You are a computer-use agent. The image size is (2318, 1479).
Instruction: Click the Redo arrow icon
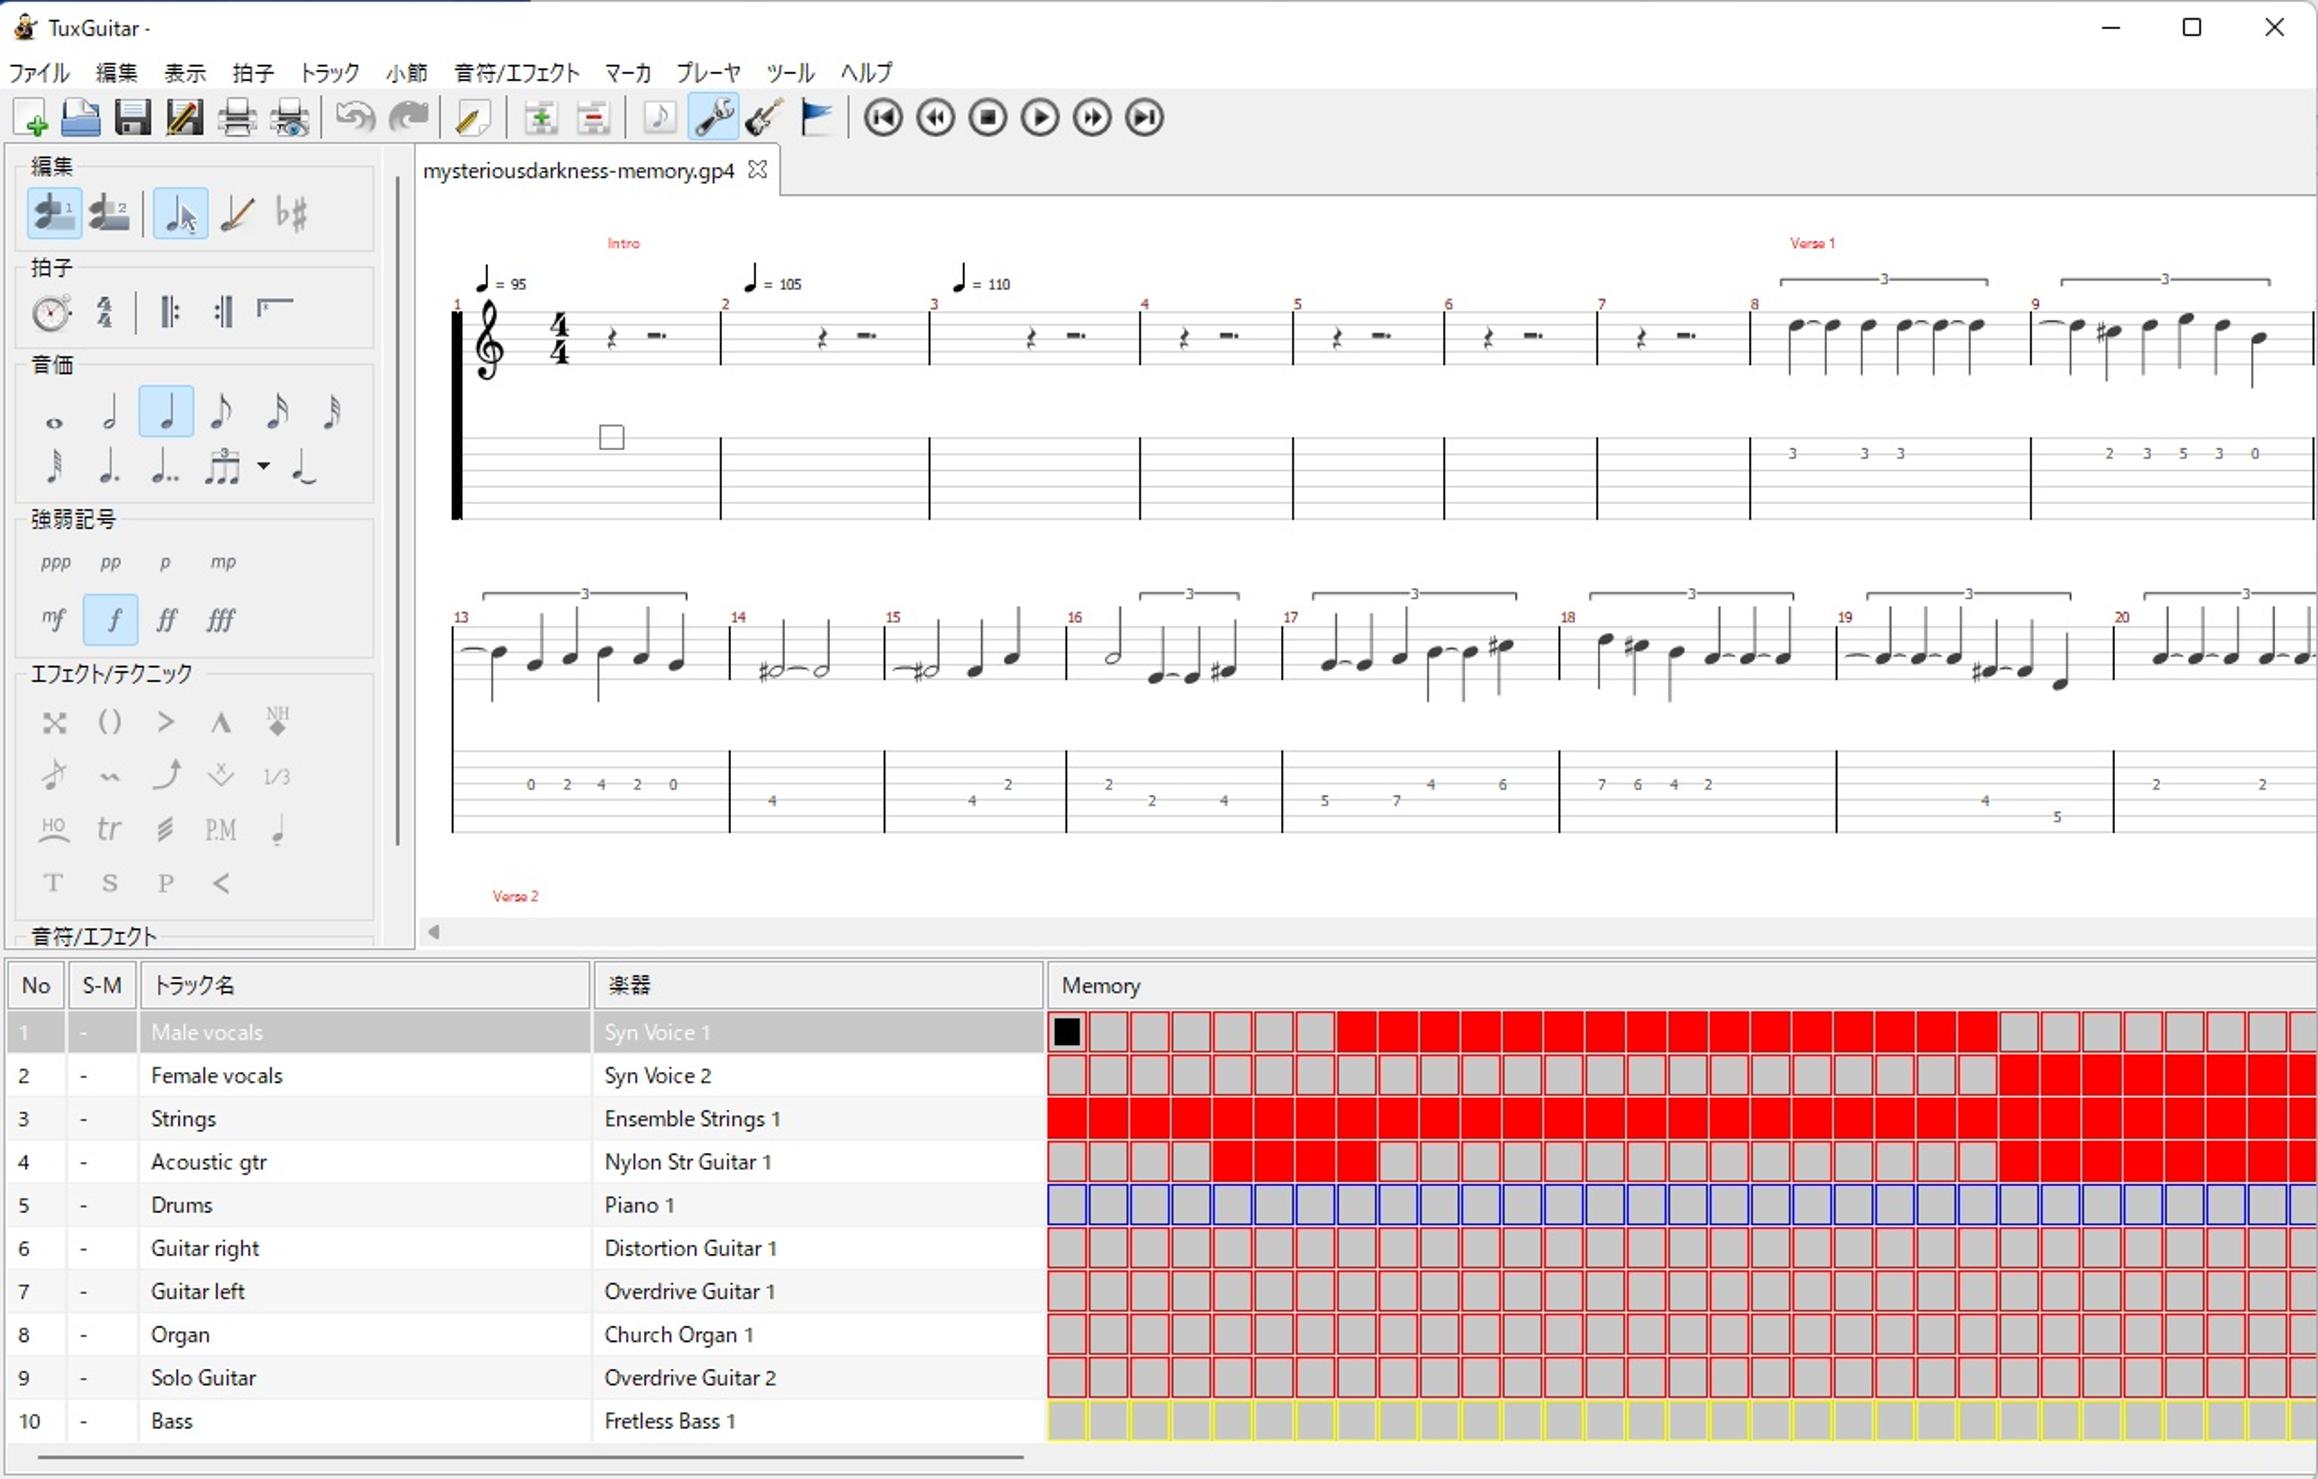click(x=409, y=118)
